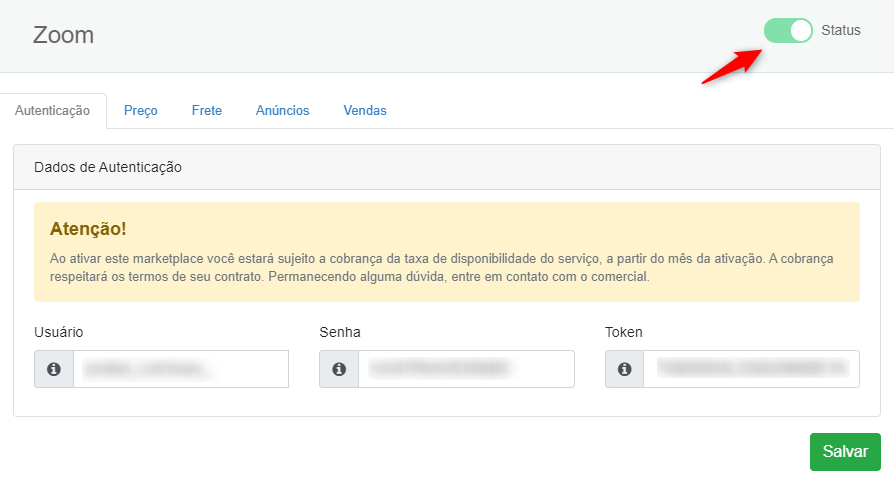The height and width of the screenshot is (492, 894).
Task: Open the Autenticação tab
Action: (52, 111)
